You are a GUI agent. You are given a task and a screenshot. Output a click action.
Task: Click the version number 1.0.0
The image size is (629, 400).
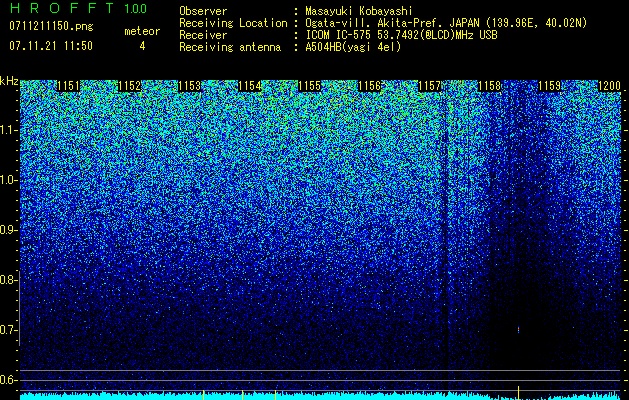(x=136, y=9)
